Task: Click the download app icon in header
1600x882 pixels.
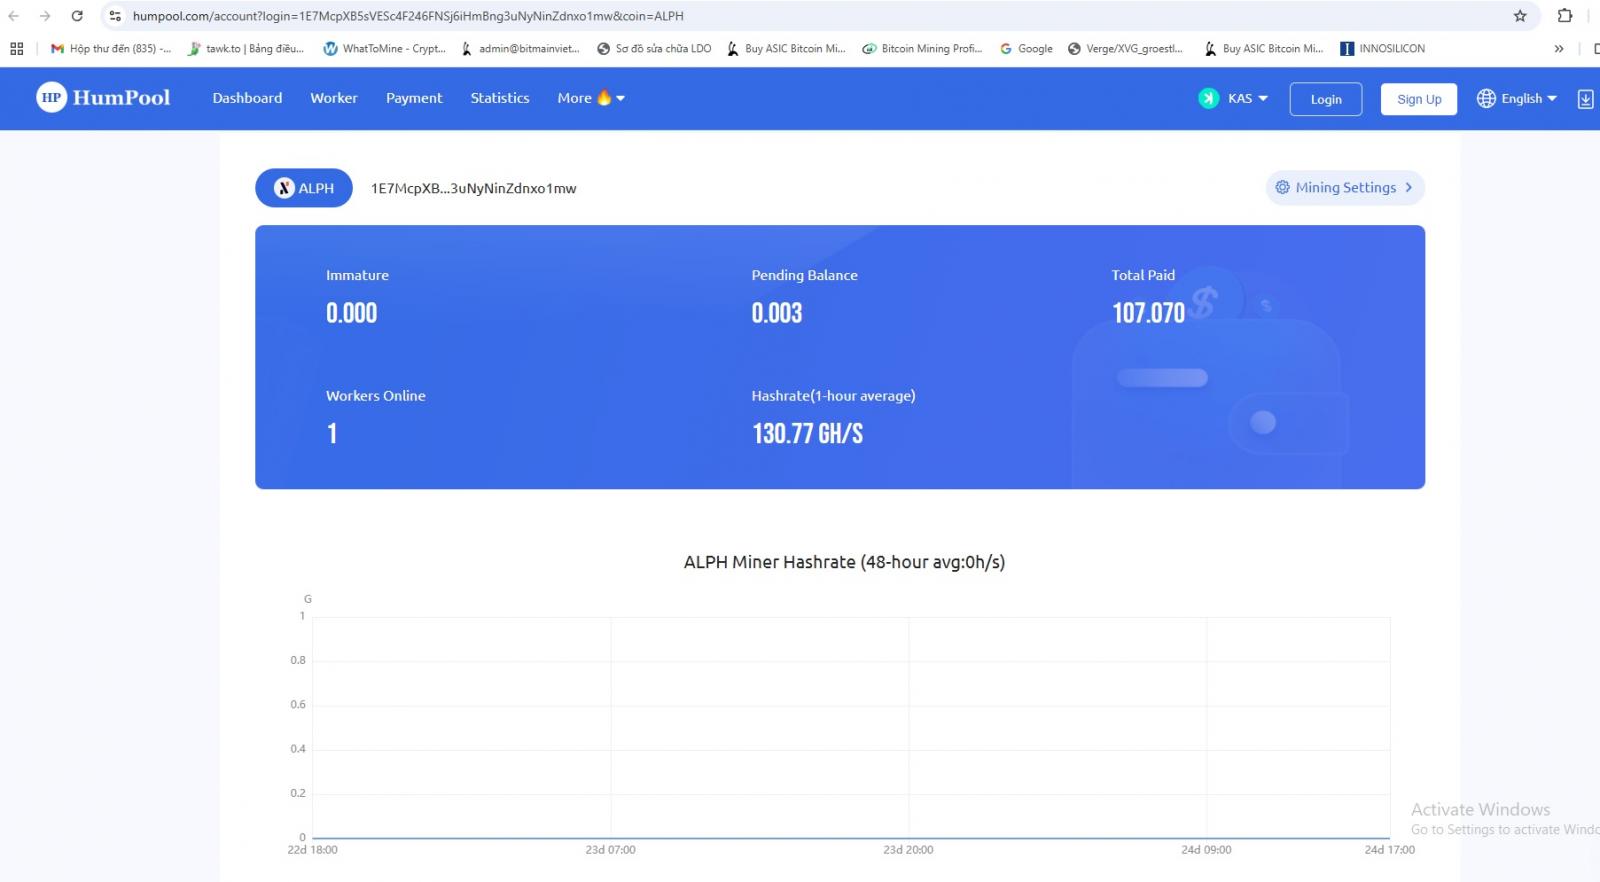Action: pos(1585,98)
